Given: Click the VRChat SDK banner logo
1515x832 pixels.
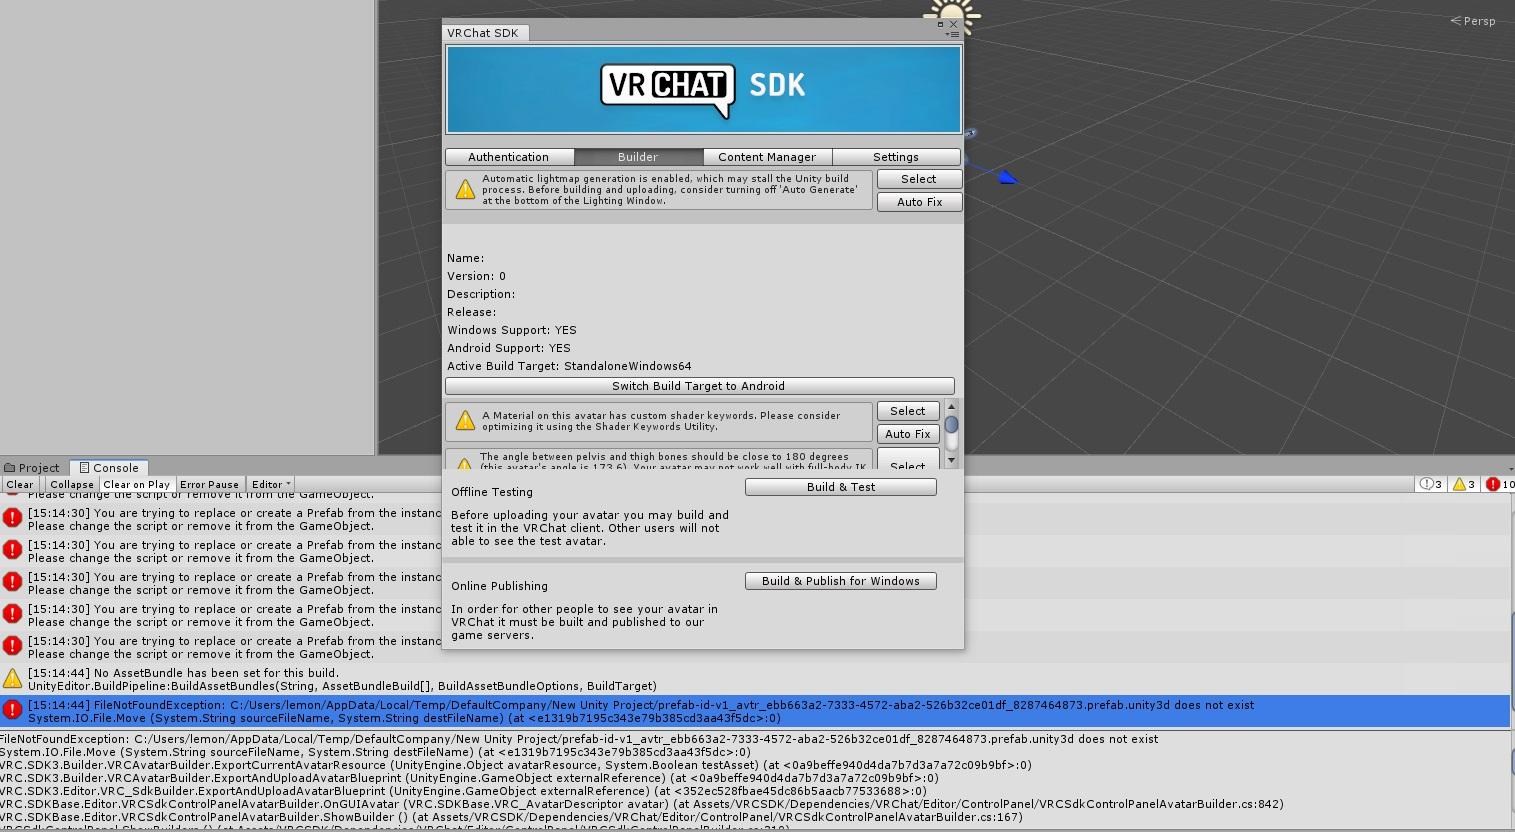Looking at the screenshot, I should [x=703, y=89].
